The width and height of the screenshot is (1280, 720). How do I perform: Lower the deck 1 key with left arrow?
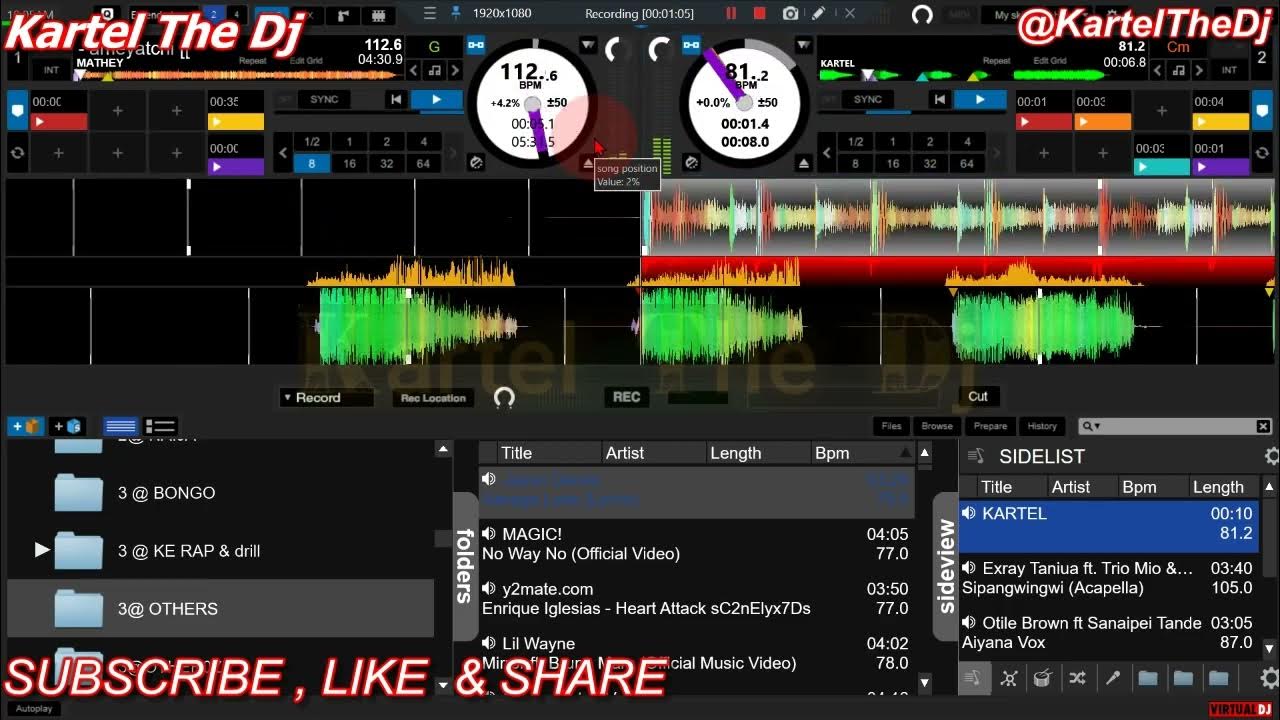(x=414, y=71)
